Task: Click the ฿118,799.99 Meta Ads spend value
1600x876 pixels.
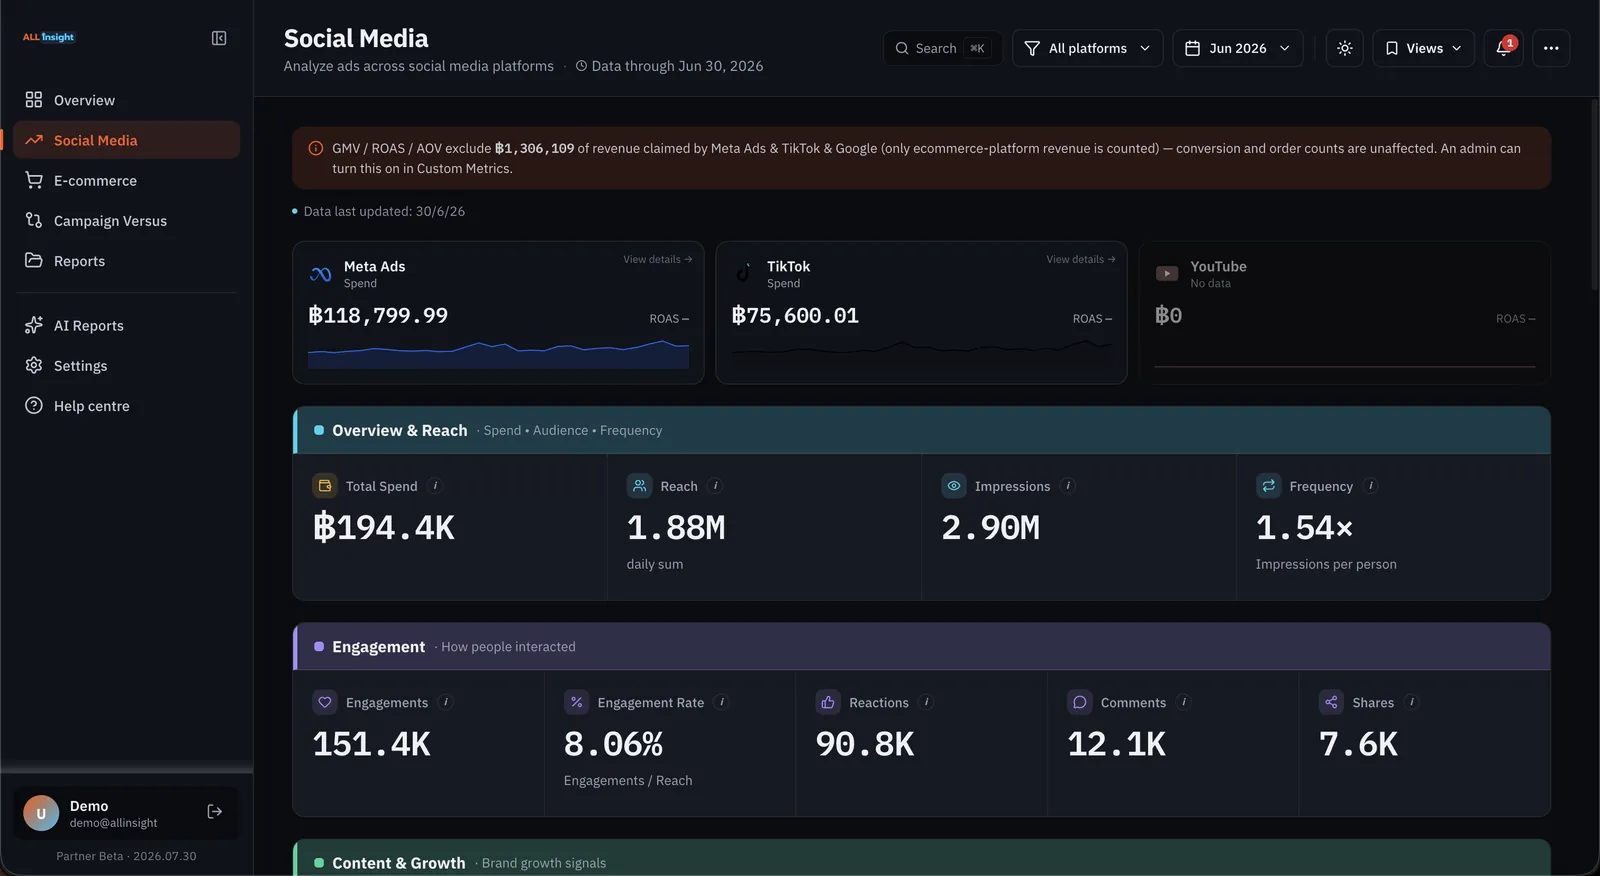Action: [x=378, y=316]
